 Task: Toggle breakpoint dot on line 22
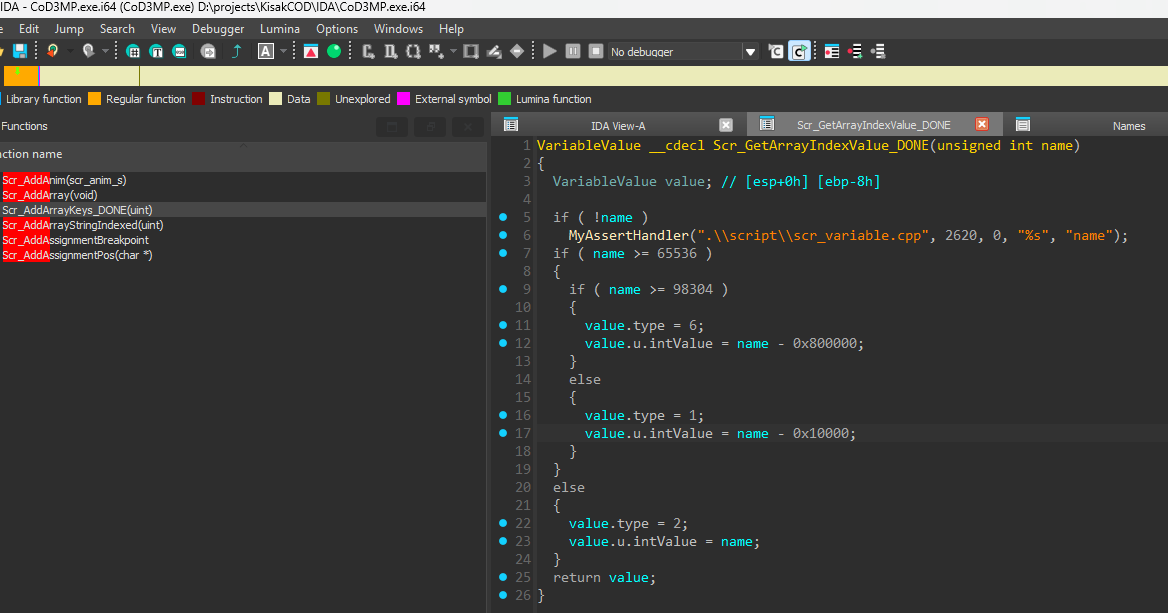coord(503,523)
